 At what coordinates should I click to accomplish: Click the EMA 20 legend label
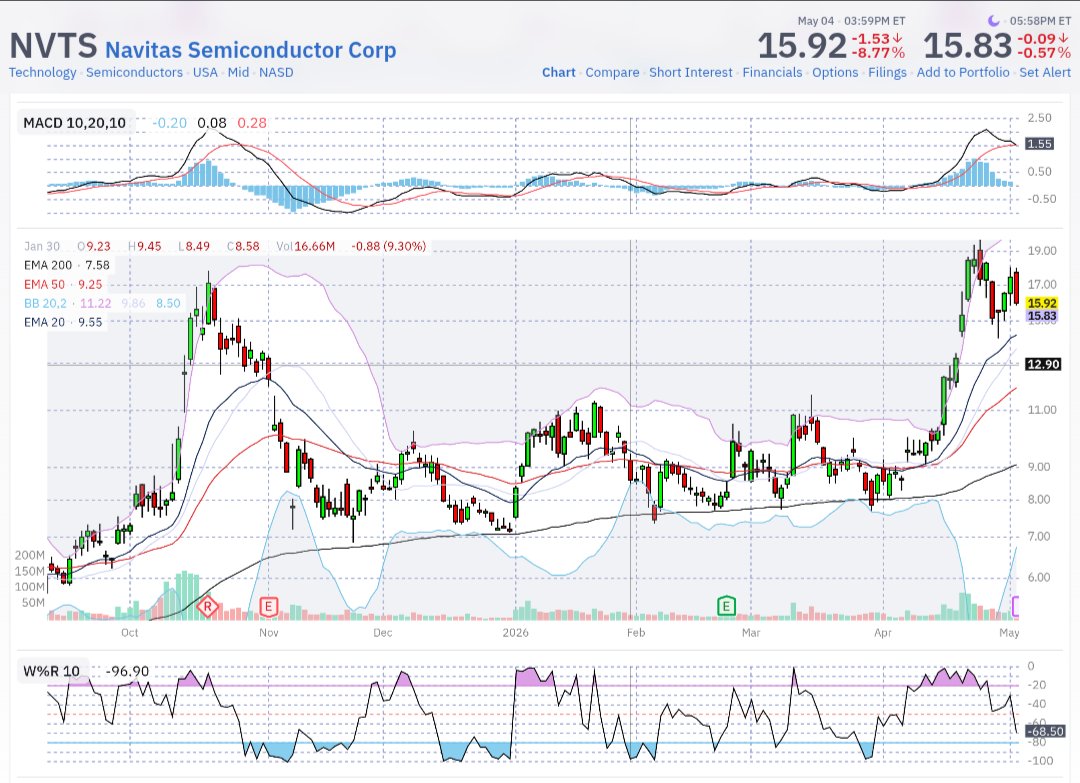coord(44,322)
